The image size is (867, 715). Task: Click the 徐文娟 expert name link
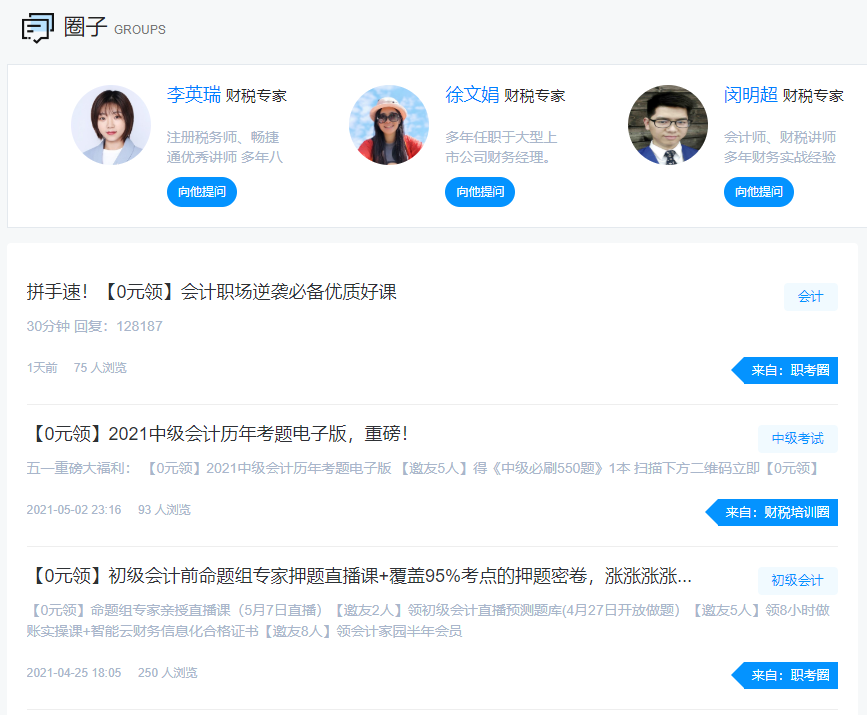[472, 95]
